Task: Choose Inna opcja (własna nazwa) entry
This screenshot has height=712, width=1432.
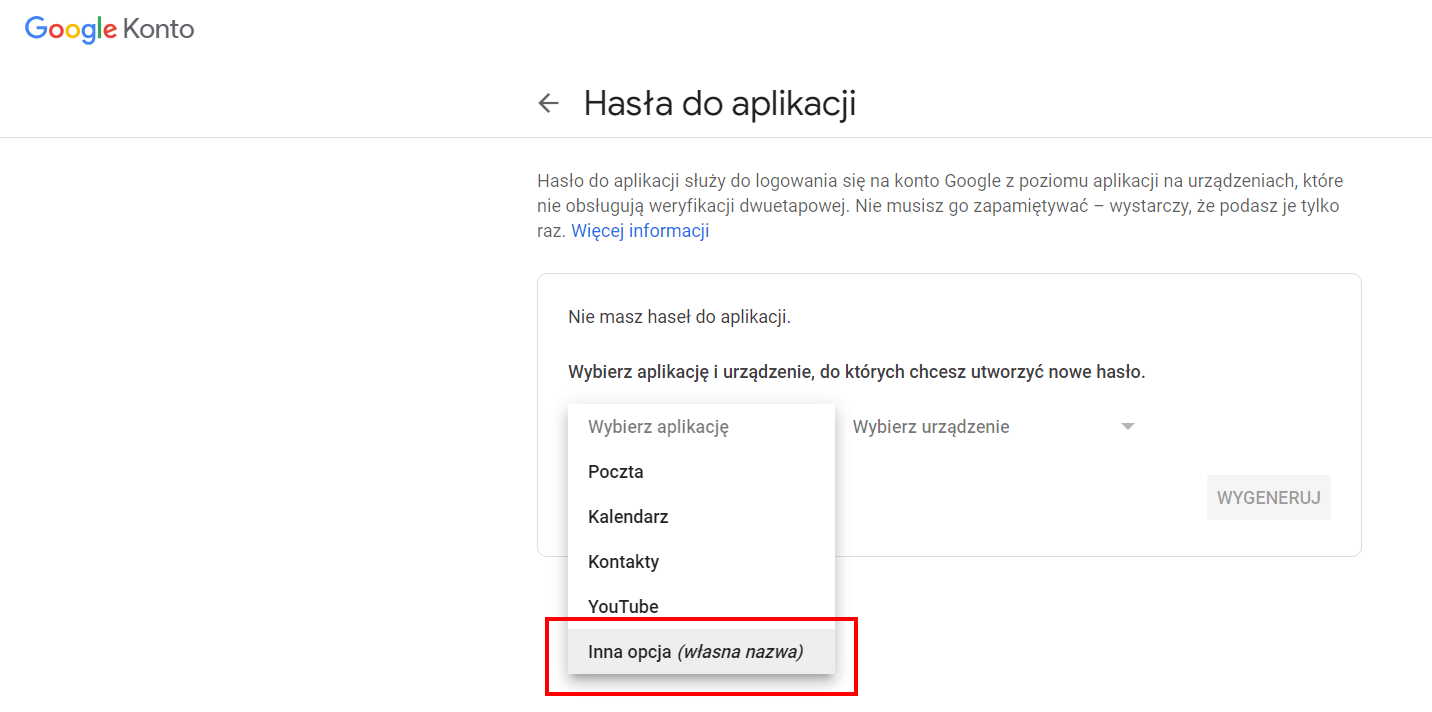Action: [701, 652]
